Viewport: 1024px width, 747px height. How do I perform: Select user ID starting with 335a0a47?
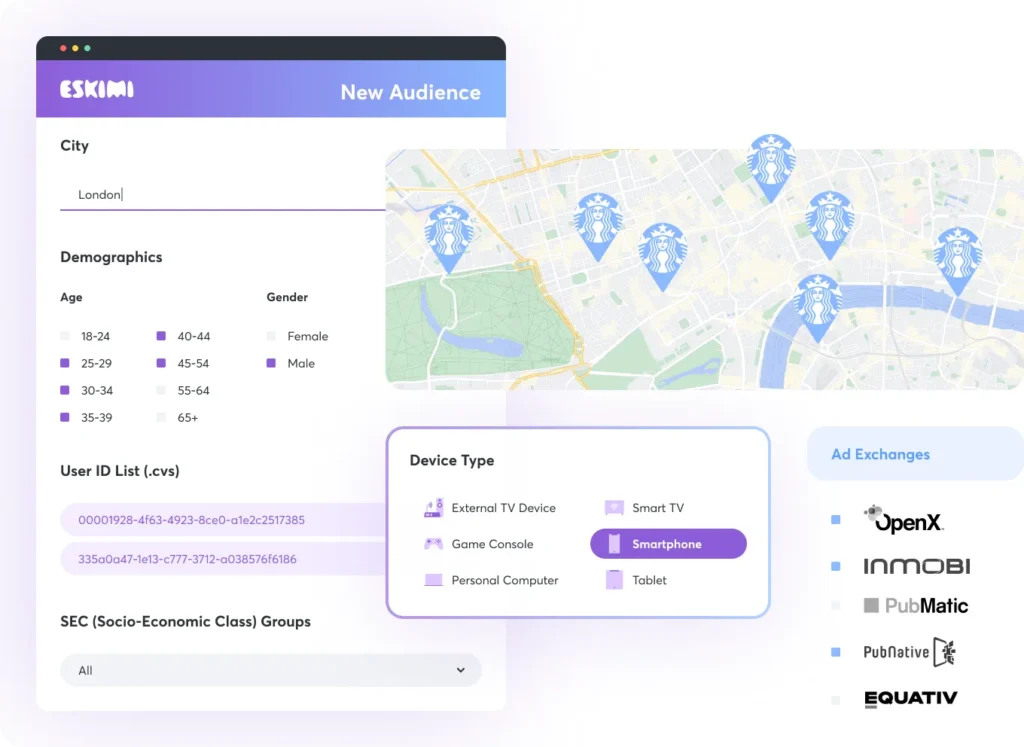(223, 559)
